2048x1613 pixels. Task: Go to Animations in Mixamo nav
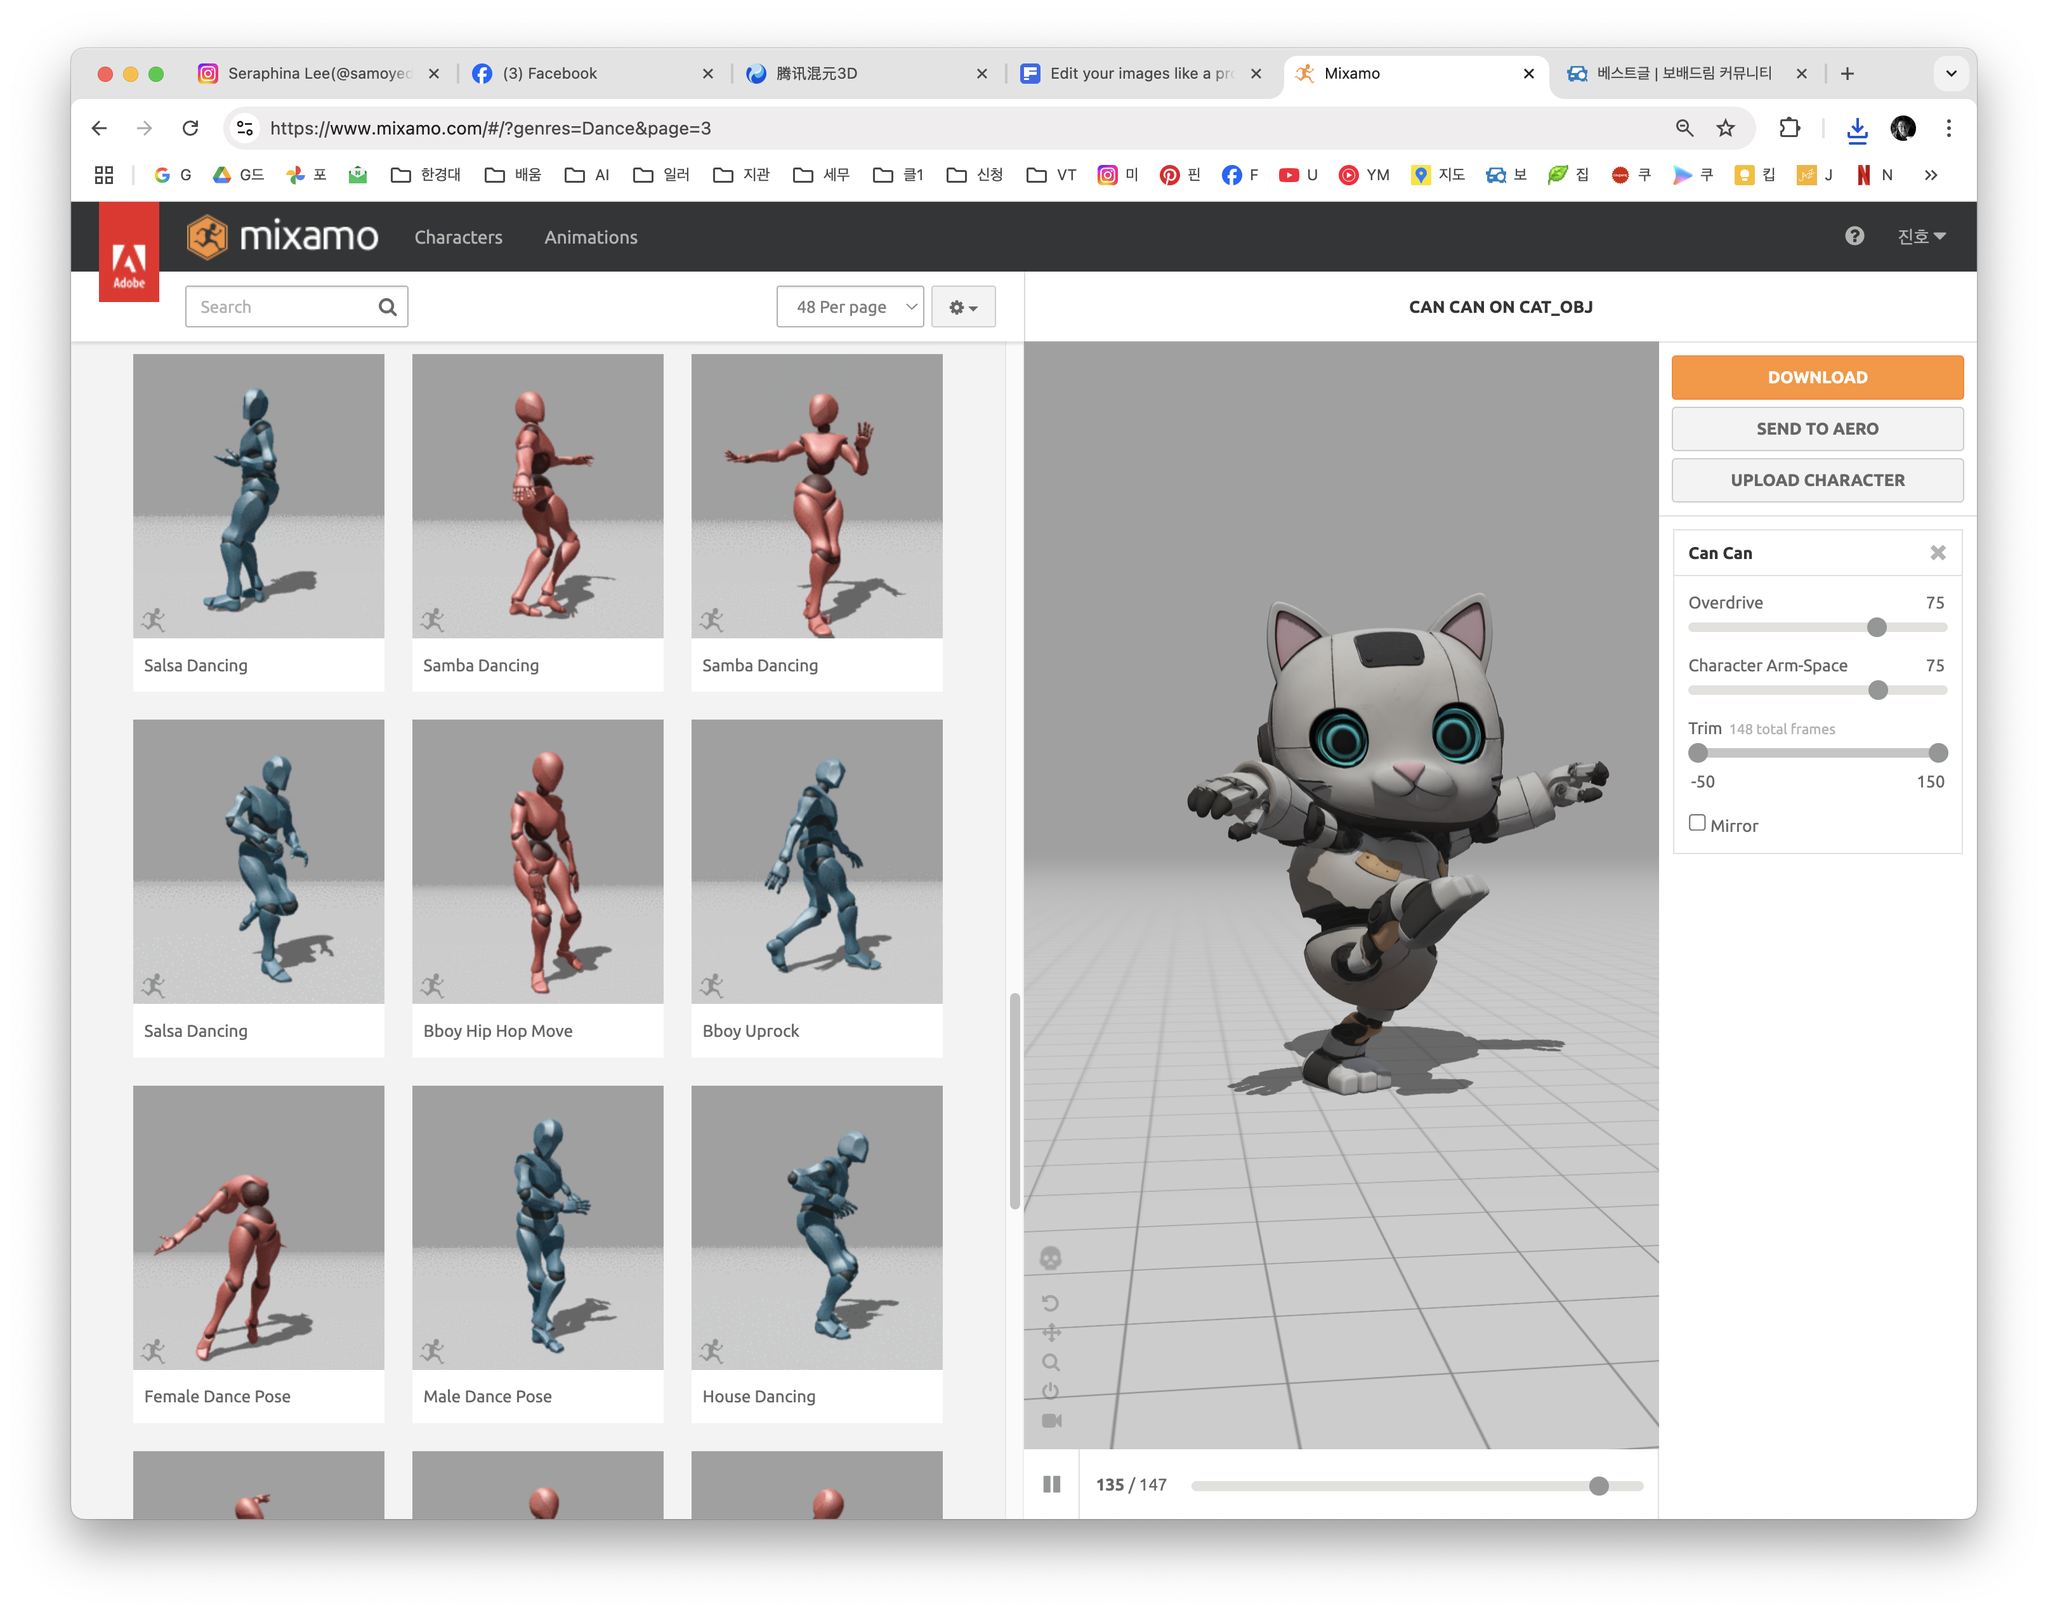[x=591, y=237]
